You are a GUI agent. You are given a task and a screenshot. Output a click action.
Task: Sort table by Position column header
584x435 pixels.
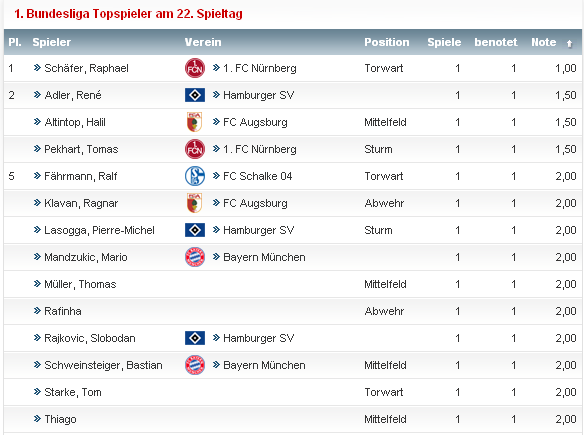click(387, 42)
